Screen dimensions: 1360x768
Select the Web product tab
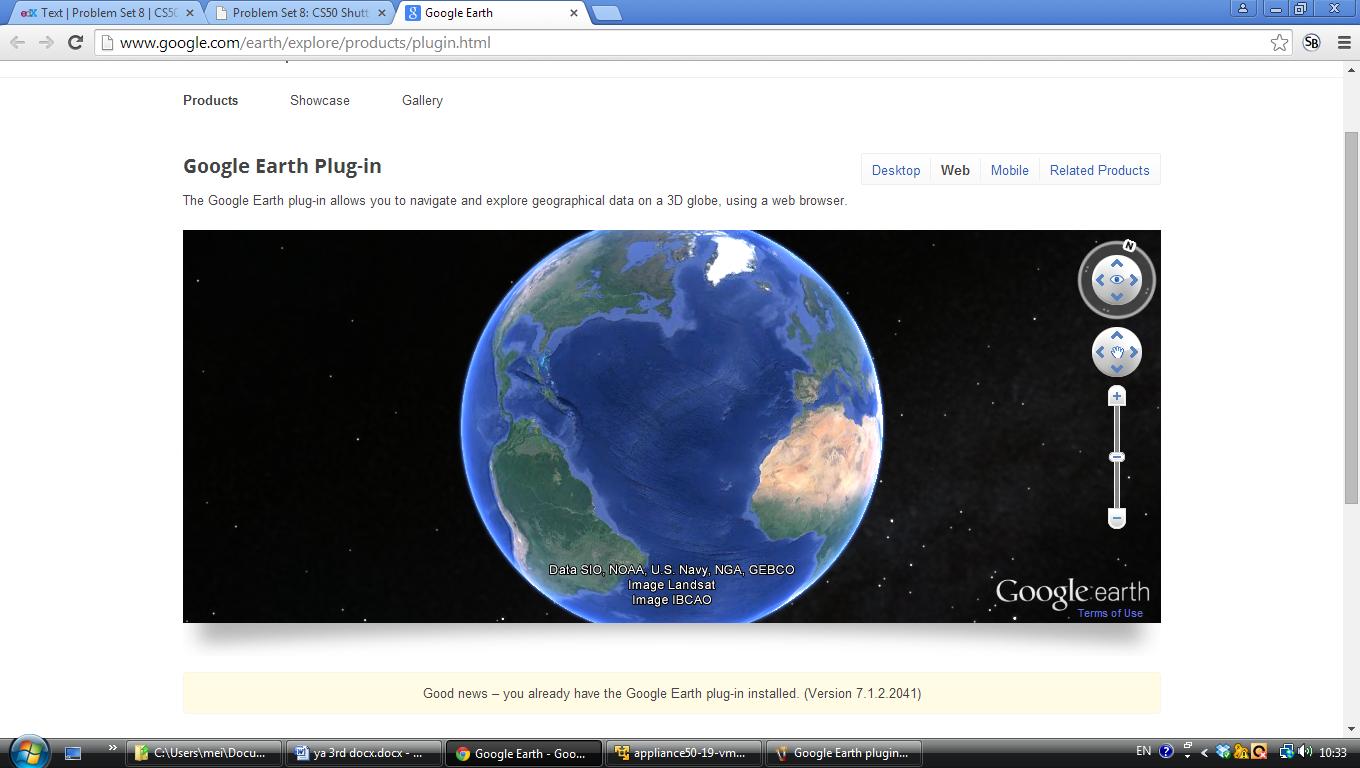955,170
